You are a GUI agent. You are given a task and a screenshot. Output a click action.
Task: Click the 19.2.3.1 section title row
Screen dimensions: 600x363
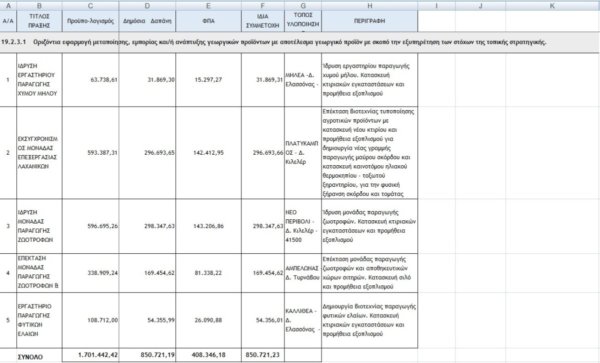click(300, 42)
